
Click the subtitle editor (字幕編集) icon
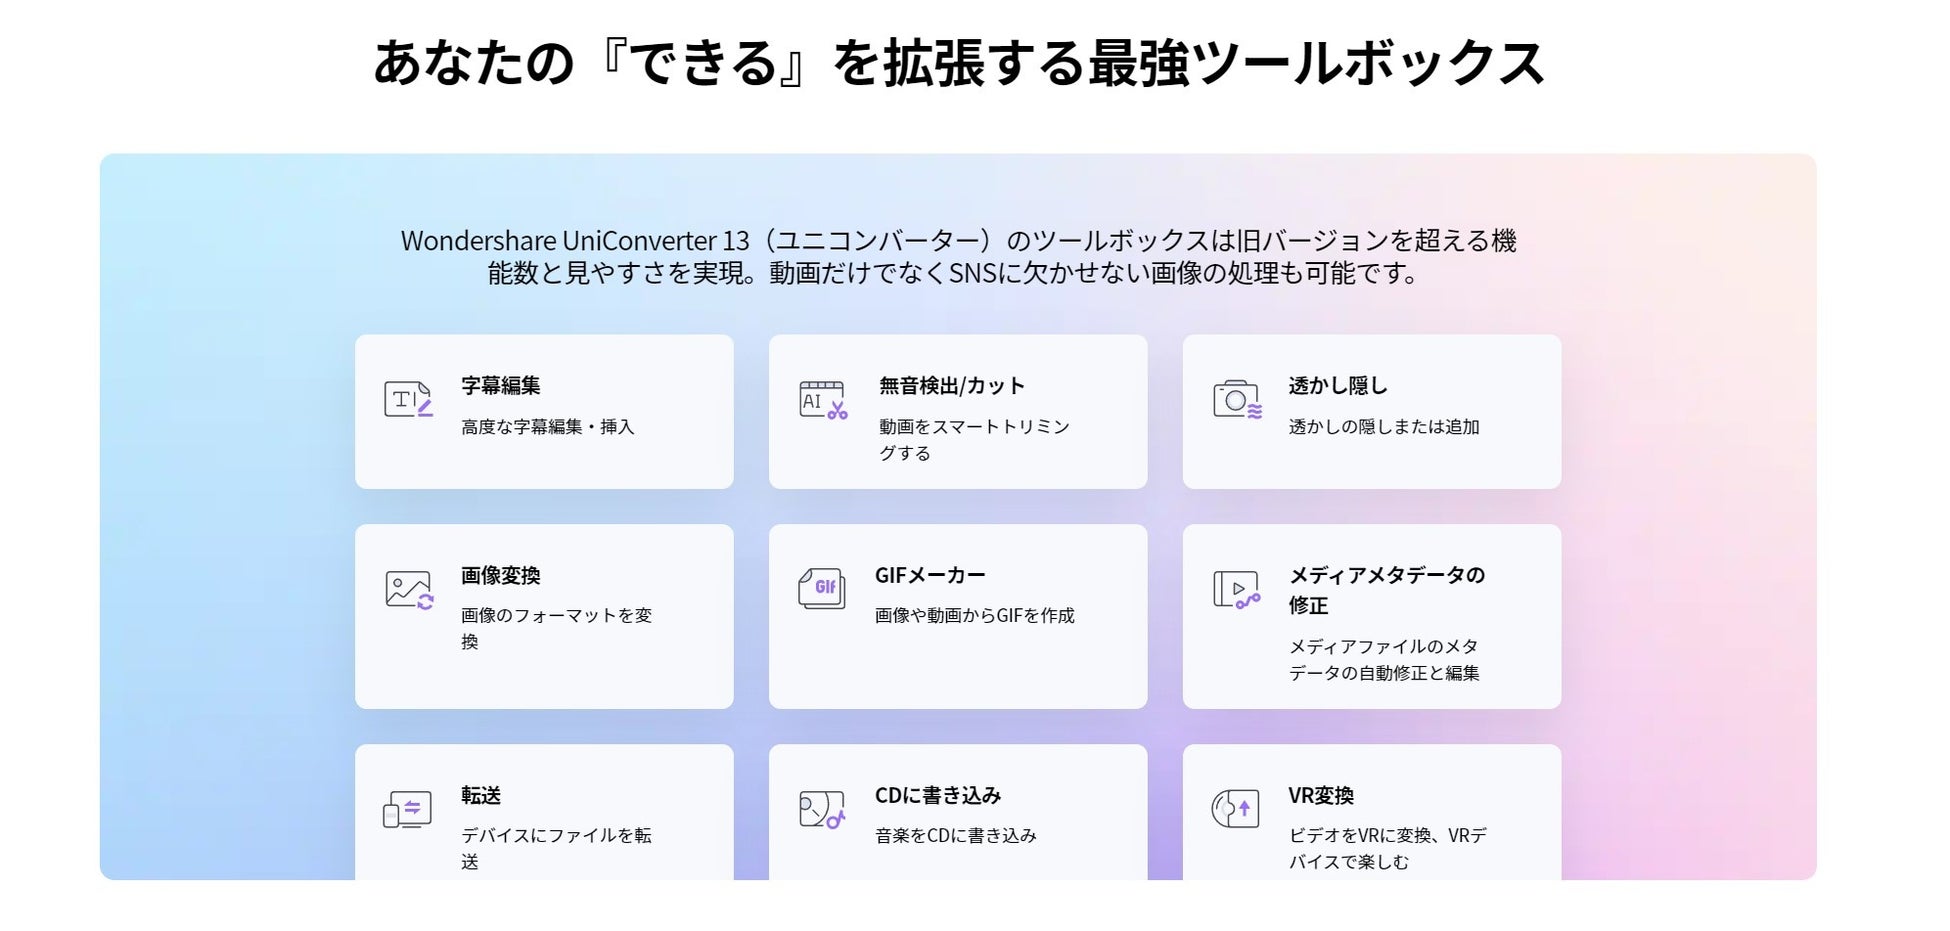(x=408, y=399)
